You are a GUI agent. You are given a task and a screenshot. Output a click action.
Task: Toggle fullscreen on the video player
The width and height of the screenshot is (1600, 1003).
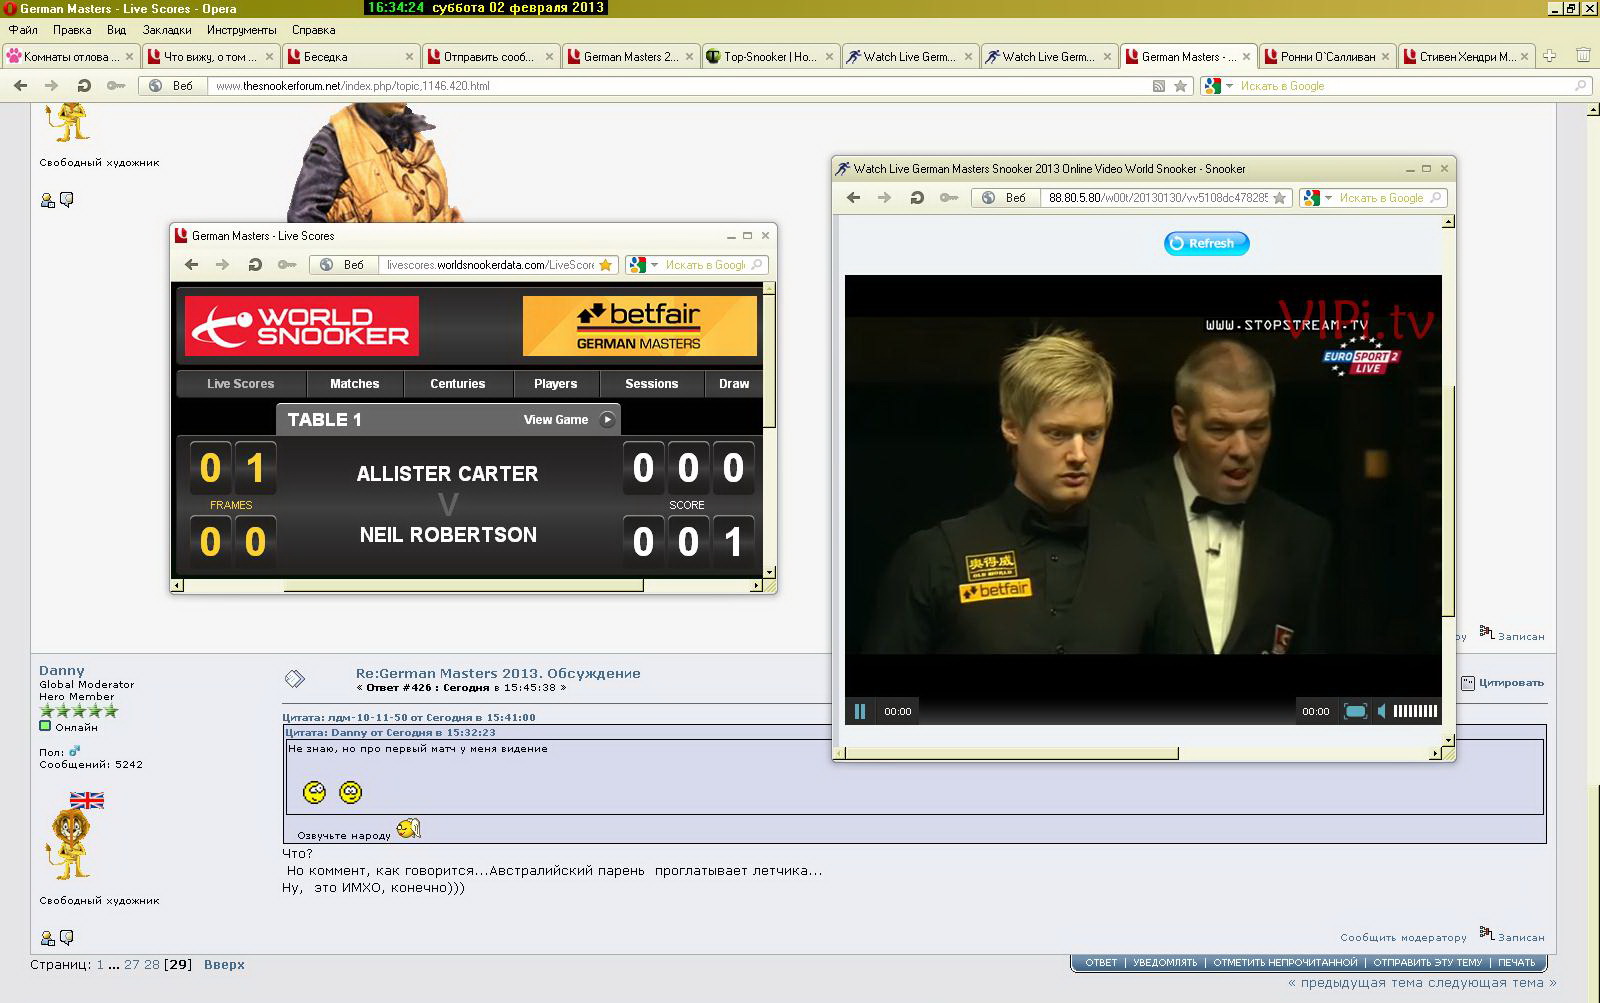coord(1355,711)
